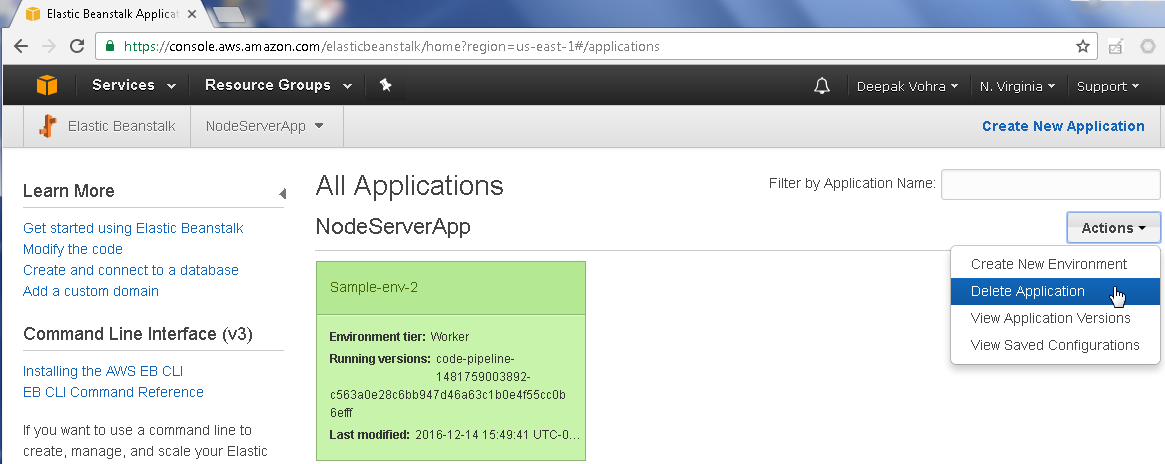Screen dimensions: 1165x464
Task: Click the browser forward arrow
Action: point(49,46)
